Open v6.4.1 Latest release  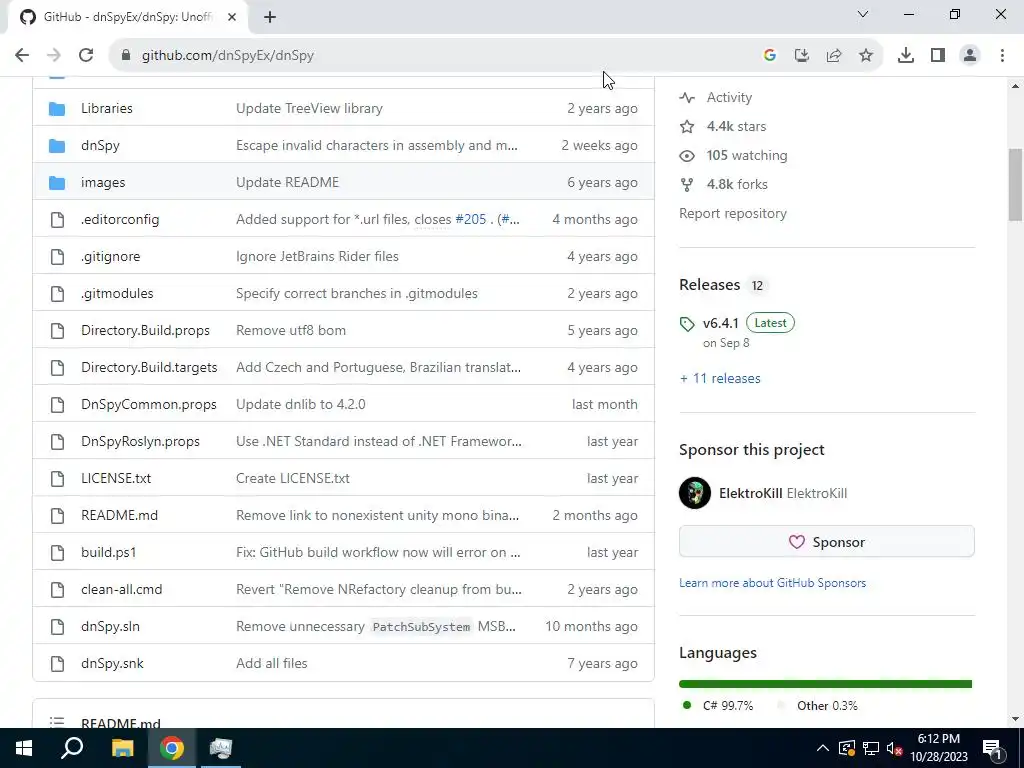tap(748, 323)
